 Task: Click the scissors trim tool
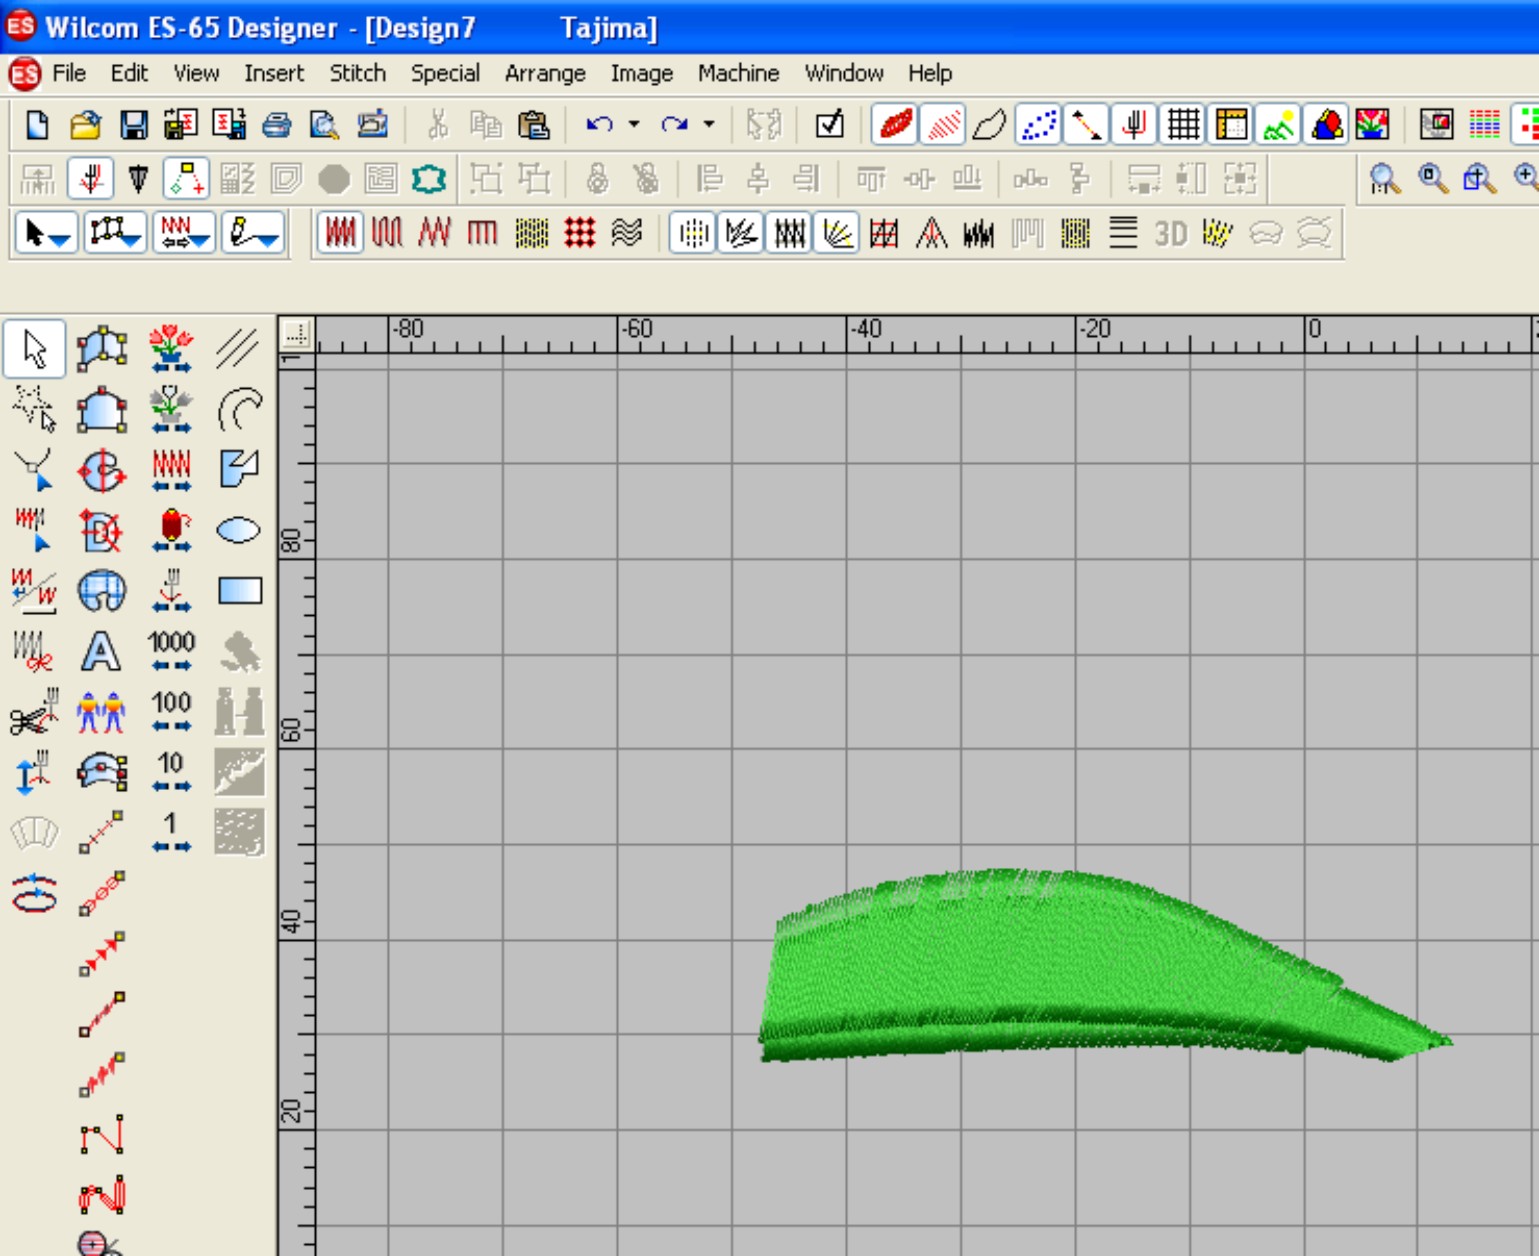point(34,712)
